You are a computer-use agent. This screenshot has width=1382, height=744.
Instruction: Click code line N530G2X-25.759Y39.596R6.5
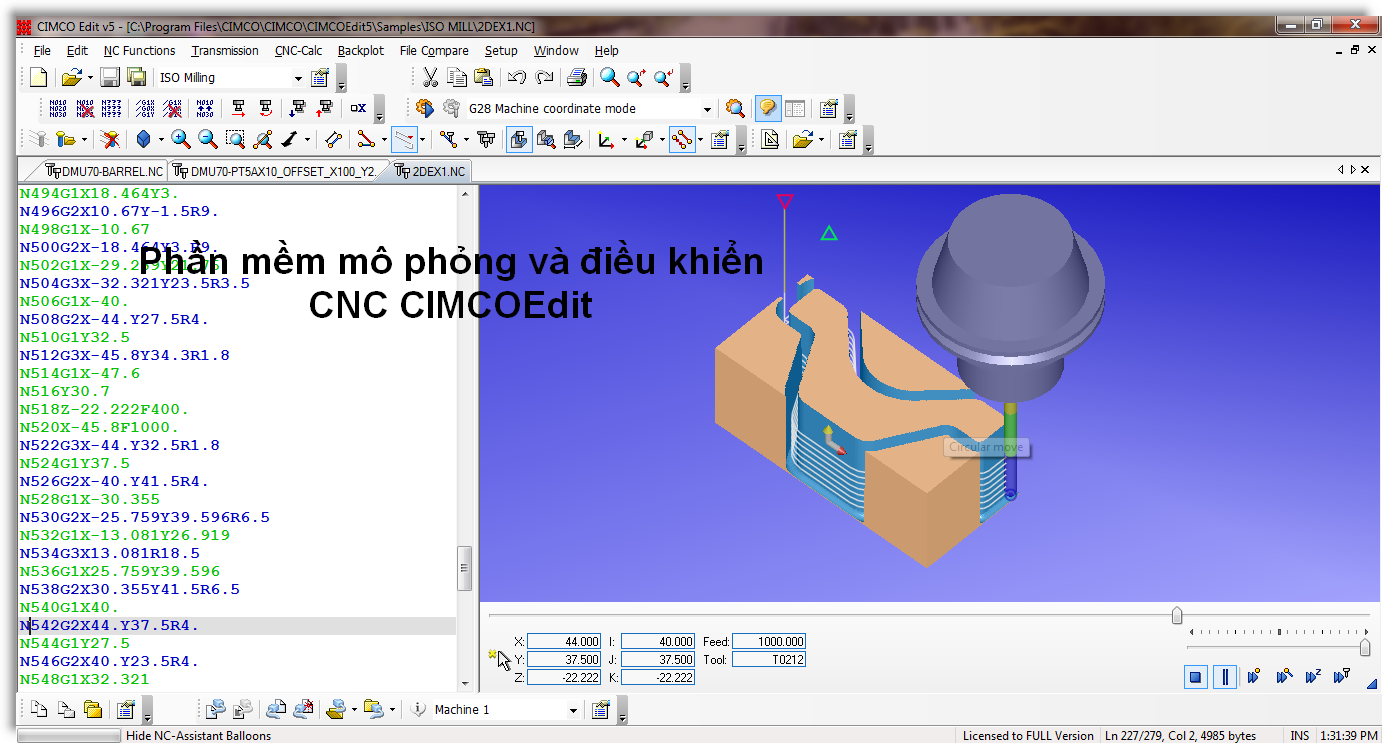(x=145, y=517)
